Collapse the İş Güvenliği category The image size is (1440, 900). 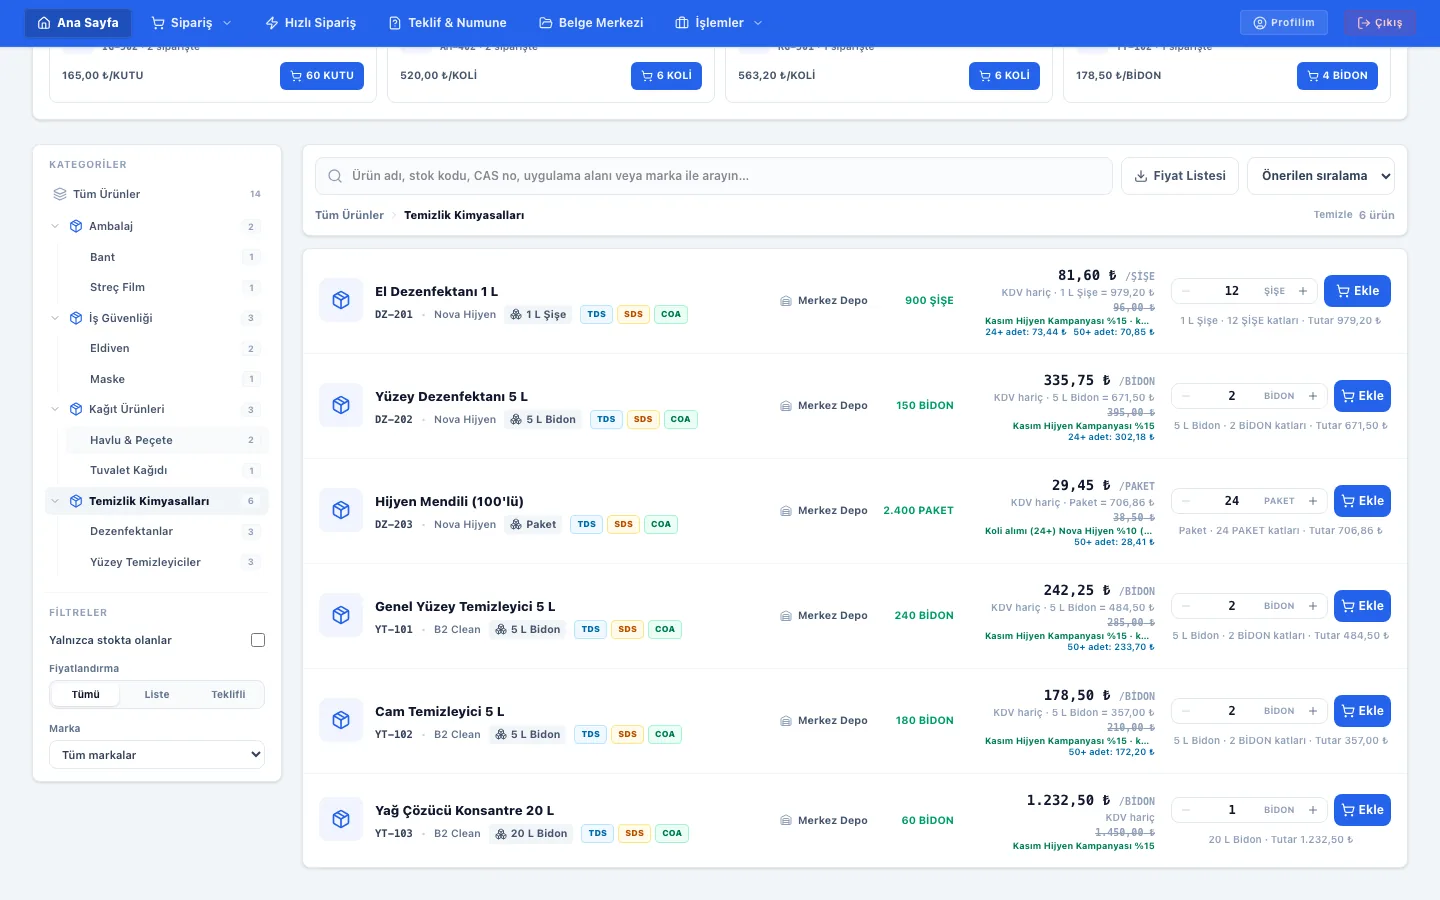[55, 318]
